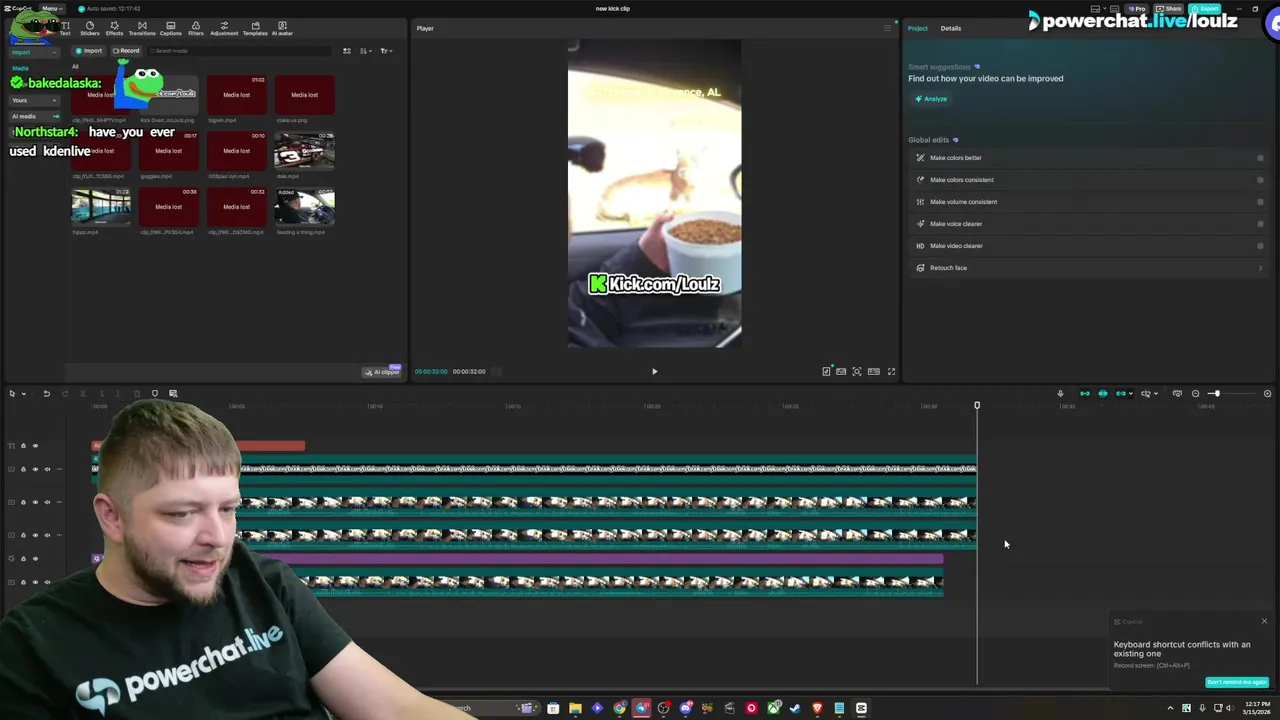1280x720 pixels.
Task: Open the Effects panel
Action: coord(115,28)
